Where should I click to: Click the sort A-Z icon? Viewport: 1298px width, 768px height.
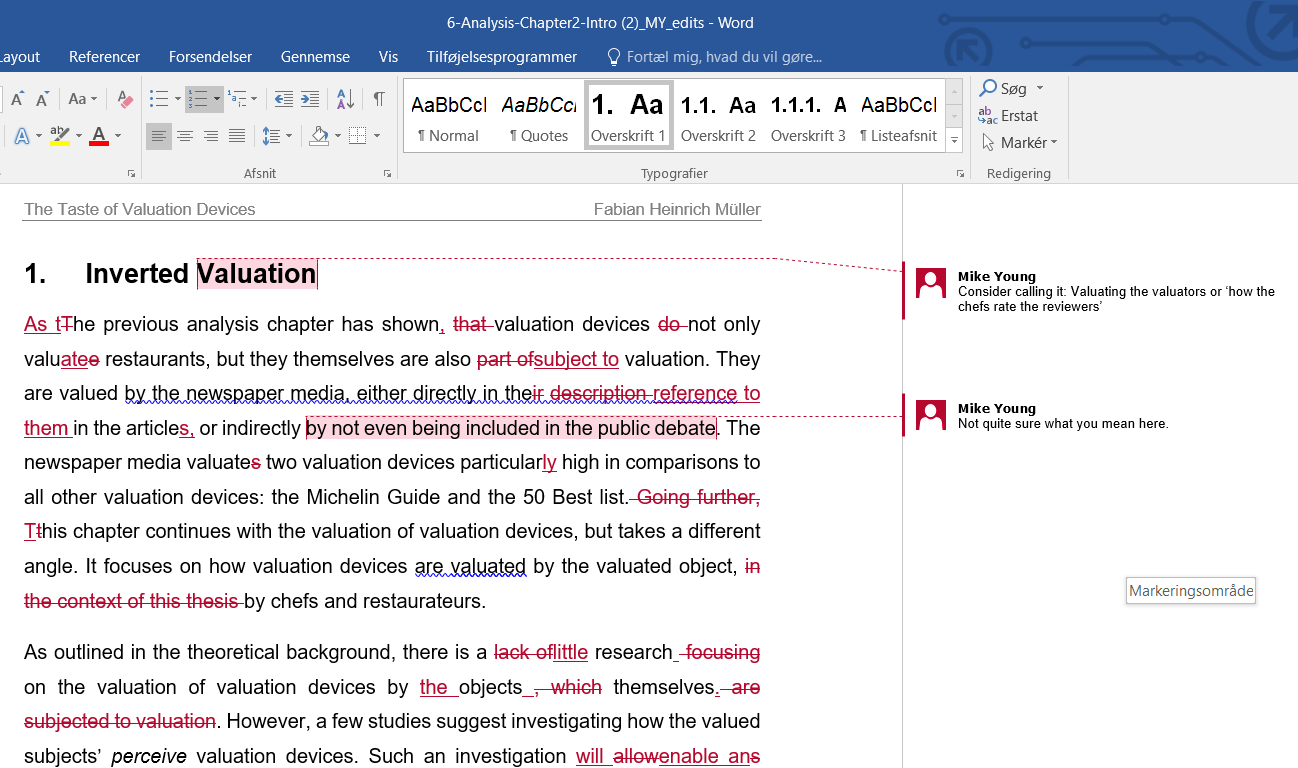pyautogui.click(x=345, y=99)
